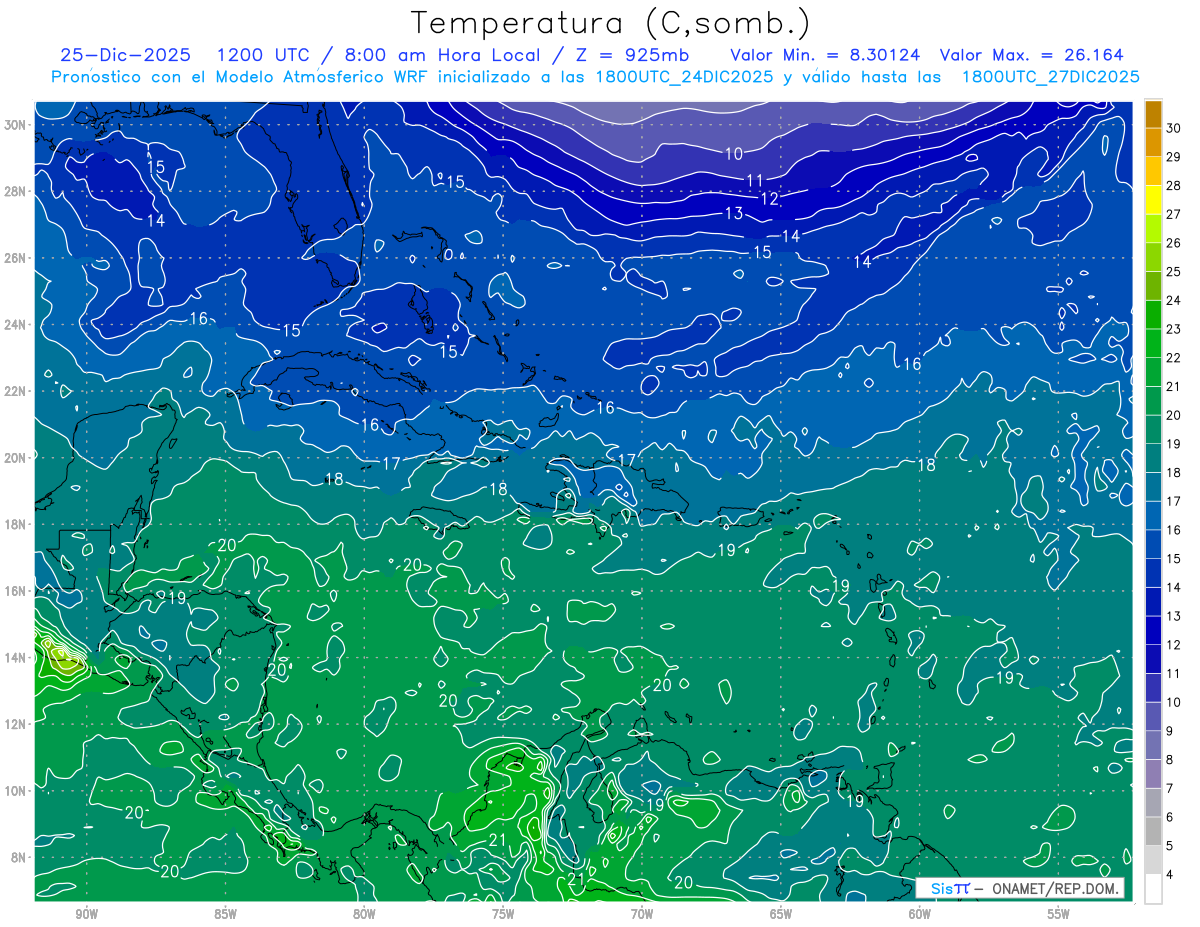Viewport: 1200px width, 927px height.
Task: Click the "70W" longitude label
Action: pyautogui.click(x=642, y=914)
